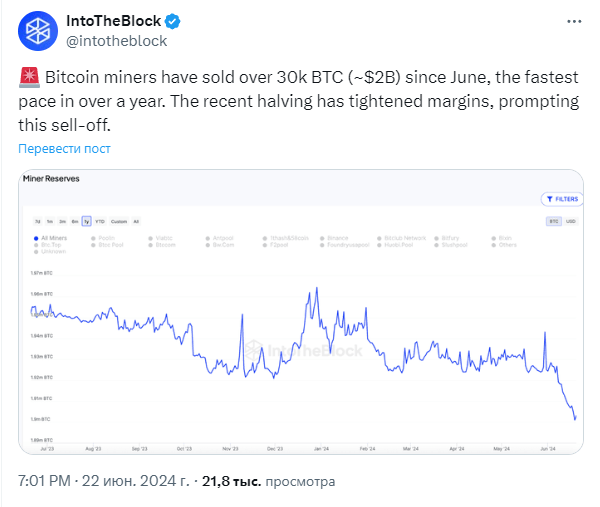600x507 pixels.
Task: Switch chart units to USD
Action: pos(571,221)
